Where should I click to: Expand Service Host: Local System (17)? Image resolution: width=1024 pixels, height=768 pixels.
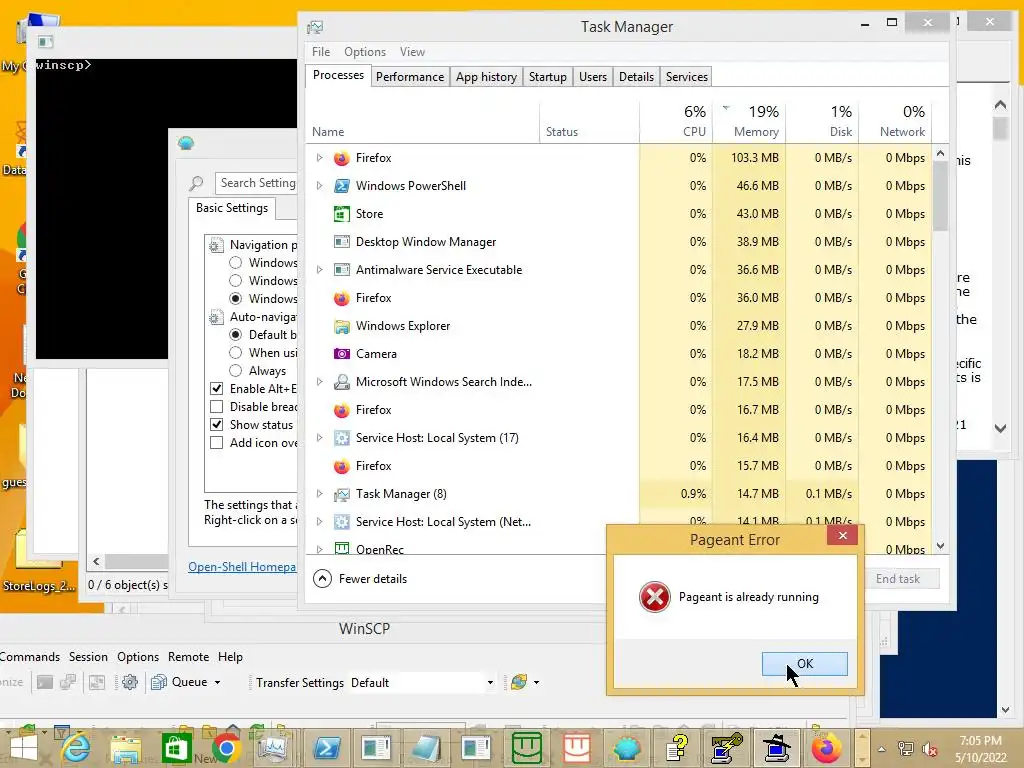(x=319, y=438)
